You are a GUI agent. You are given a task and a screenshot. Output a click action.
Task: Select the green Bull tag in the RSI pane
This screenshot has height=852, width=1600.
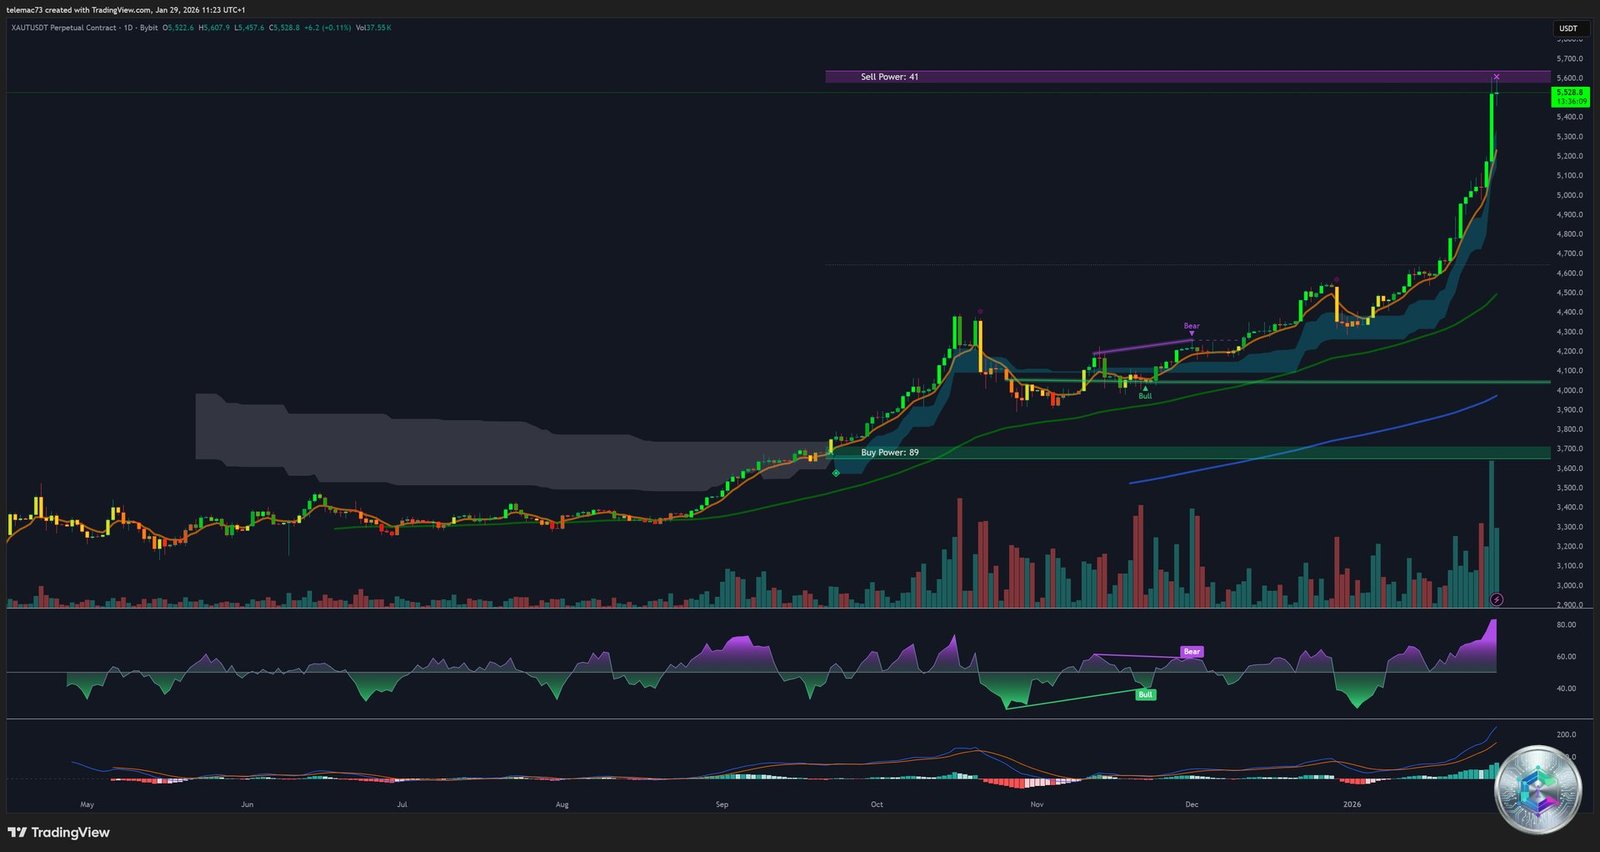coord(1146,694)
